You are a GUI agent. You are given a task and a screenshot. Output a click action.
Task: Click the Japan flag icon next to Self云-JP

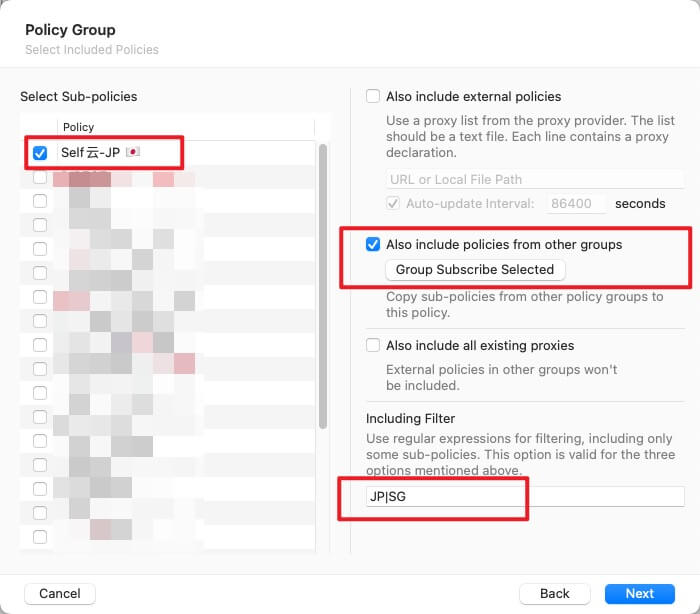point(133,153)
